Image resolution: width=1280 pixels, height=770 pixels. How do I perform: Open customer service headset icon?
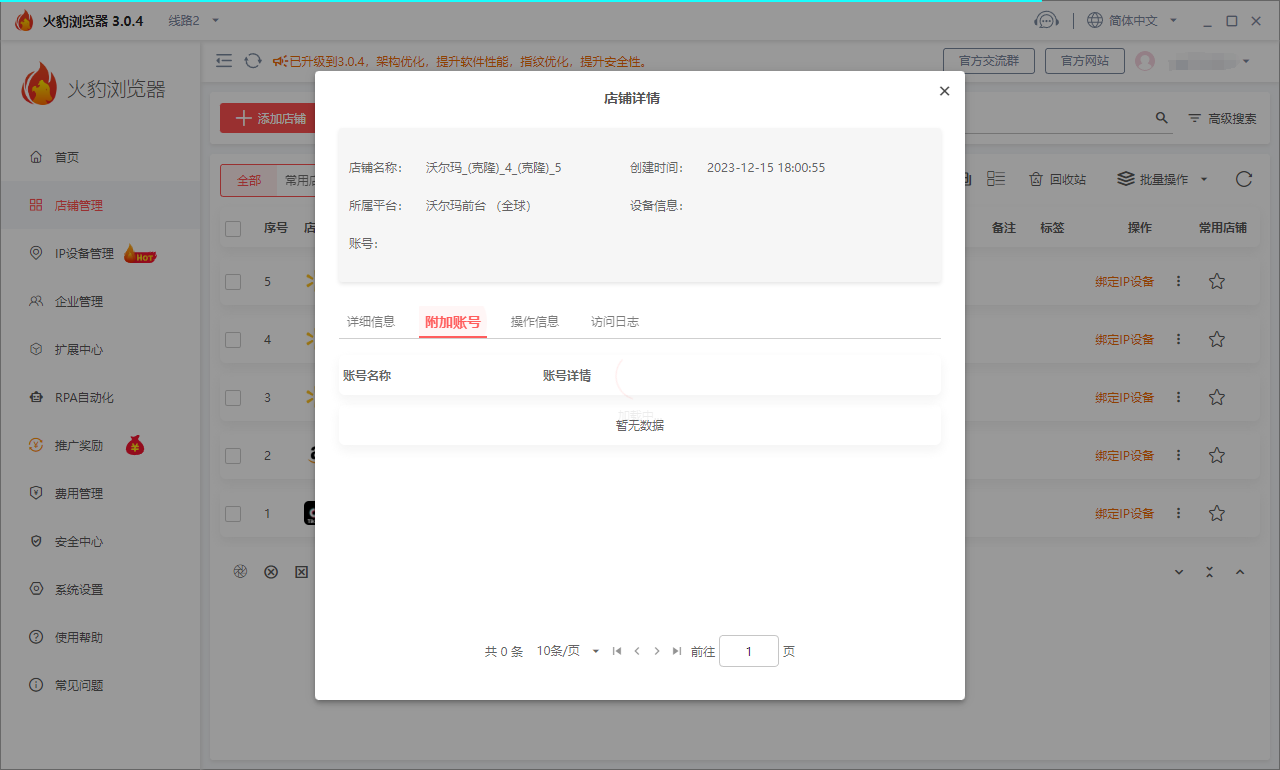1047,20
